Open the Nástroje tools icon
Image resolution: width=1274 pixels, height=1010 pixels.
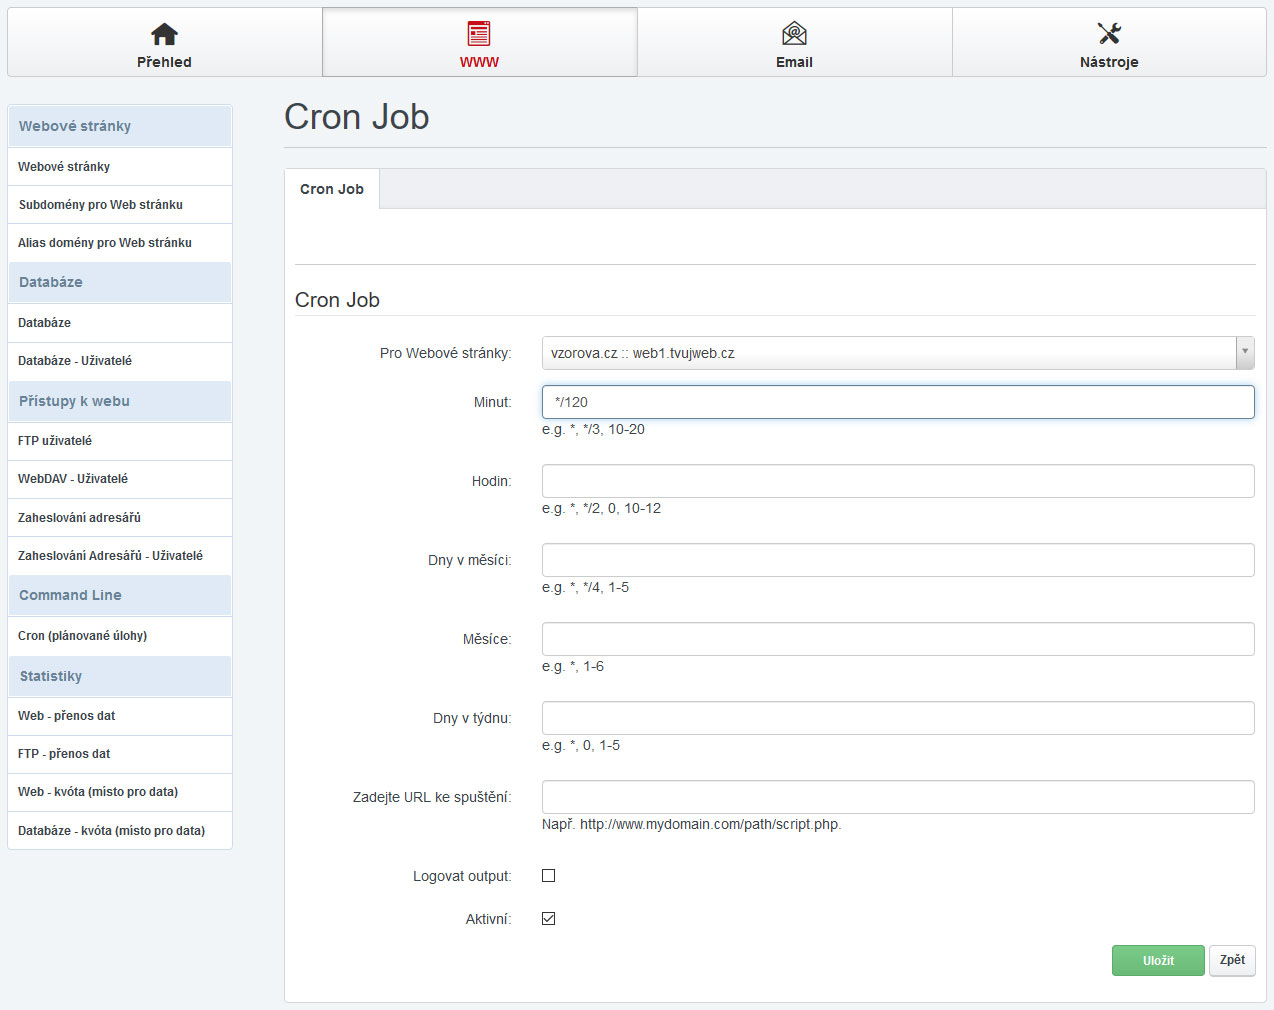1109,34
